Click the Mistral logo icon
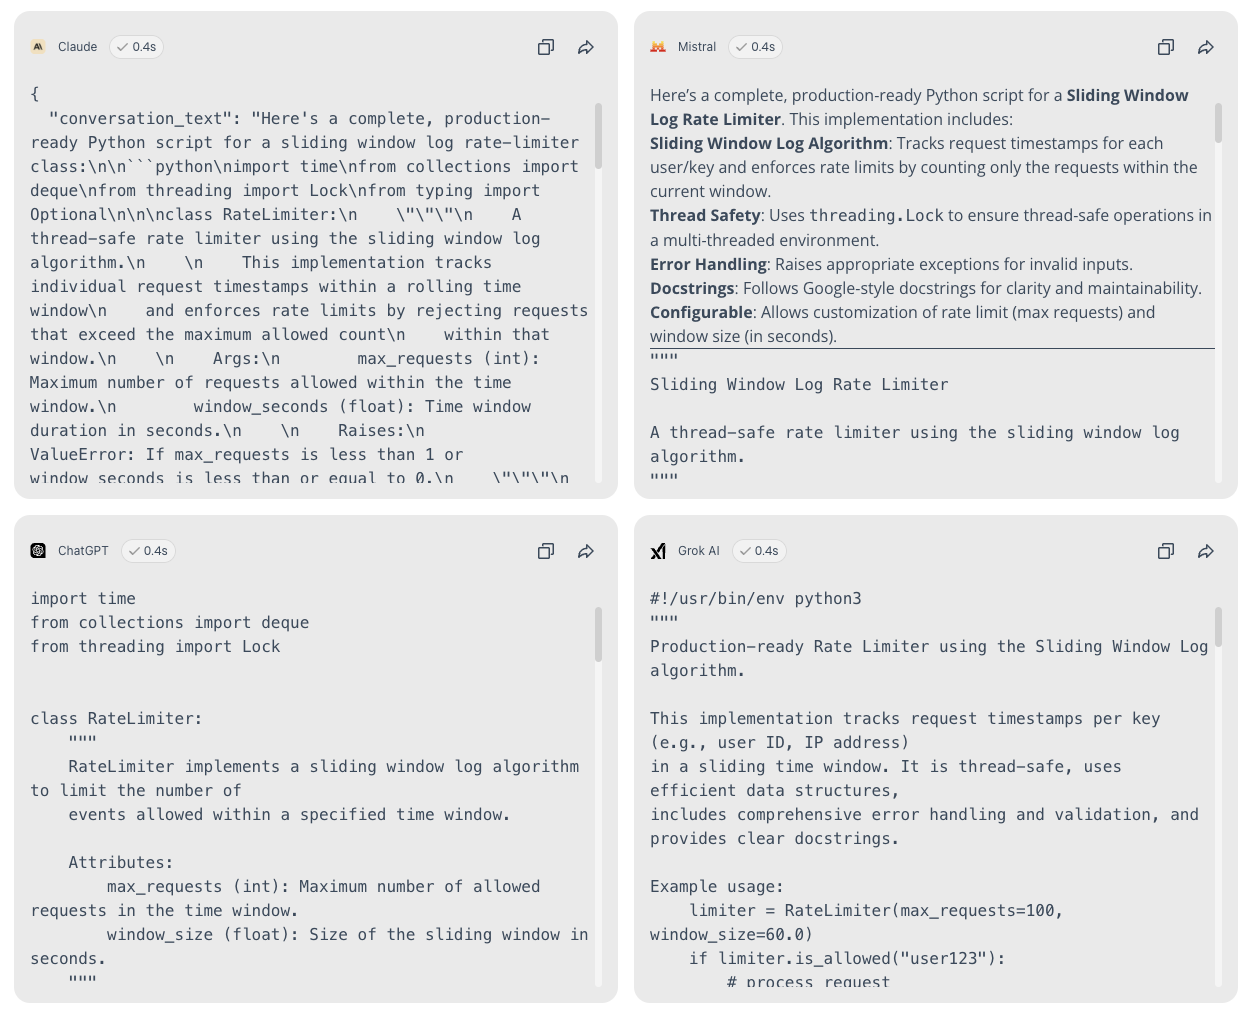The width and height of the screenshot is (1250, 1018). click(x=658, y=47)
